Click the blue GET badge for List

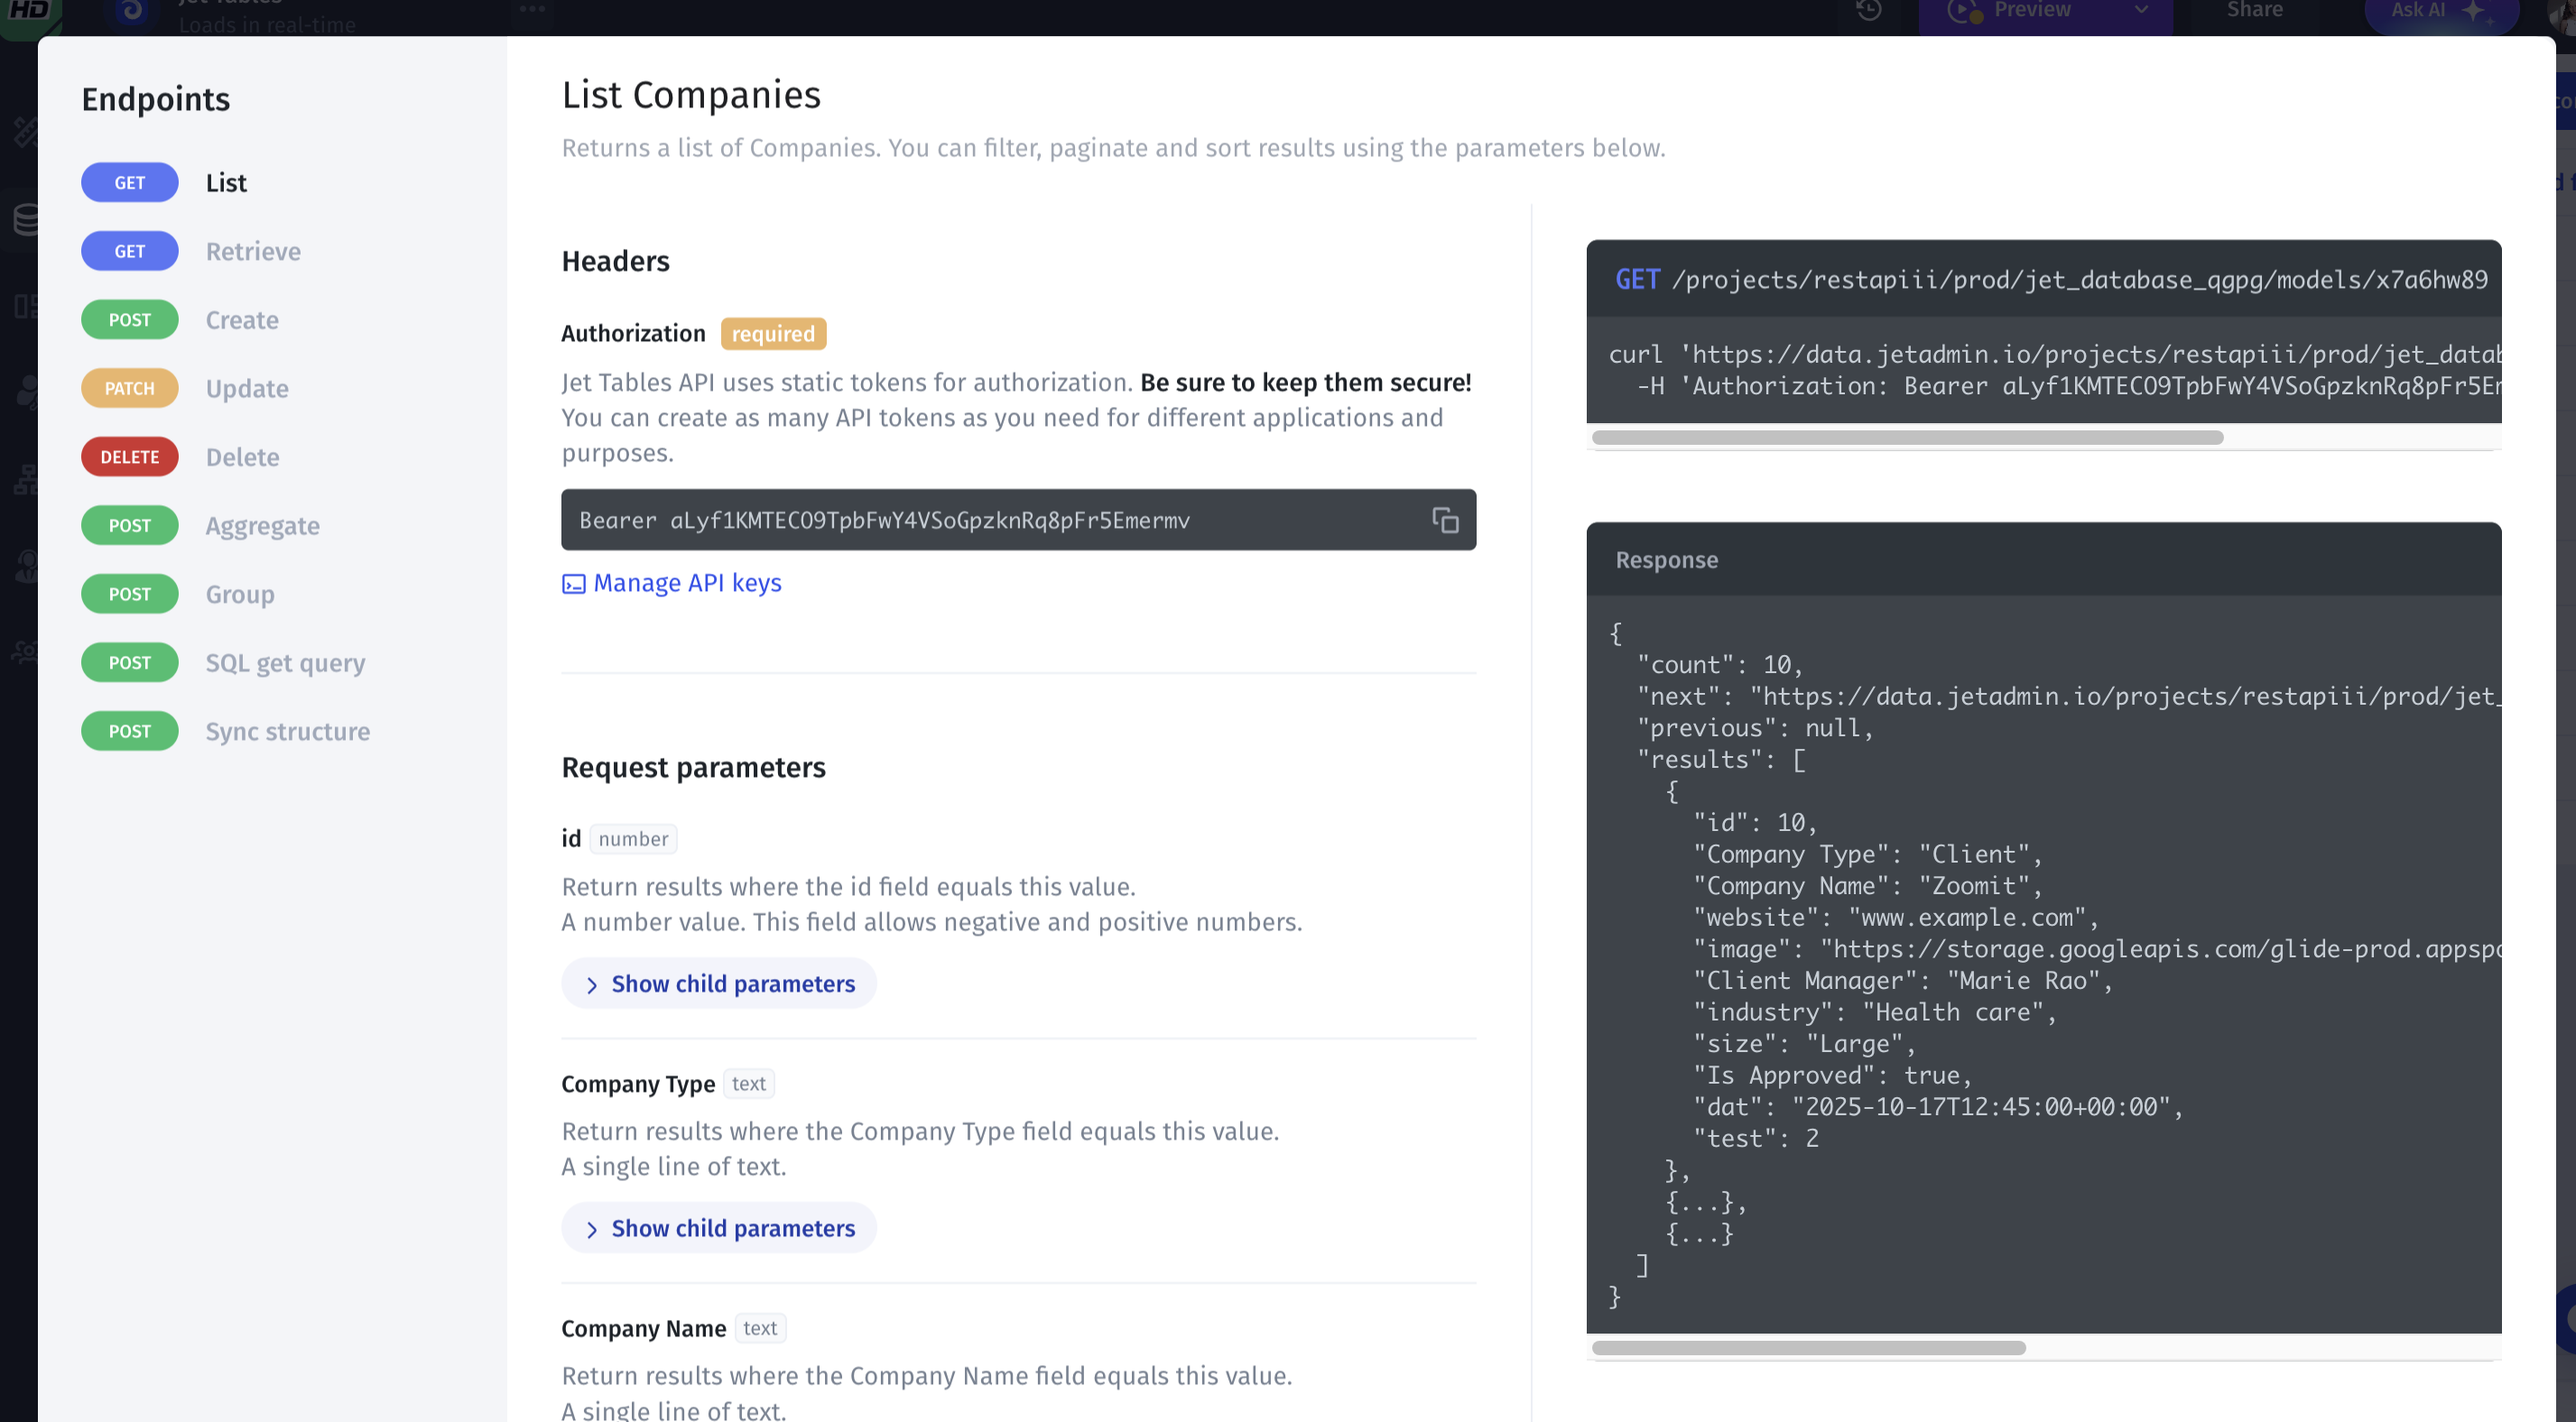(x=129, y=183)
